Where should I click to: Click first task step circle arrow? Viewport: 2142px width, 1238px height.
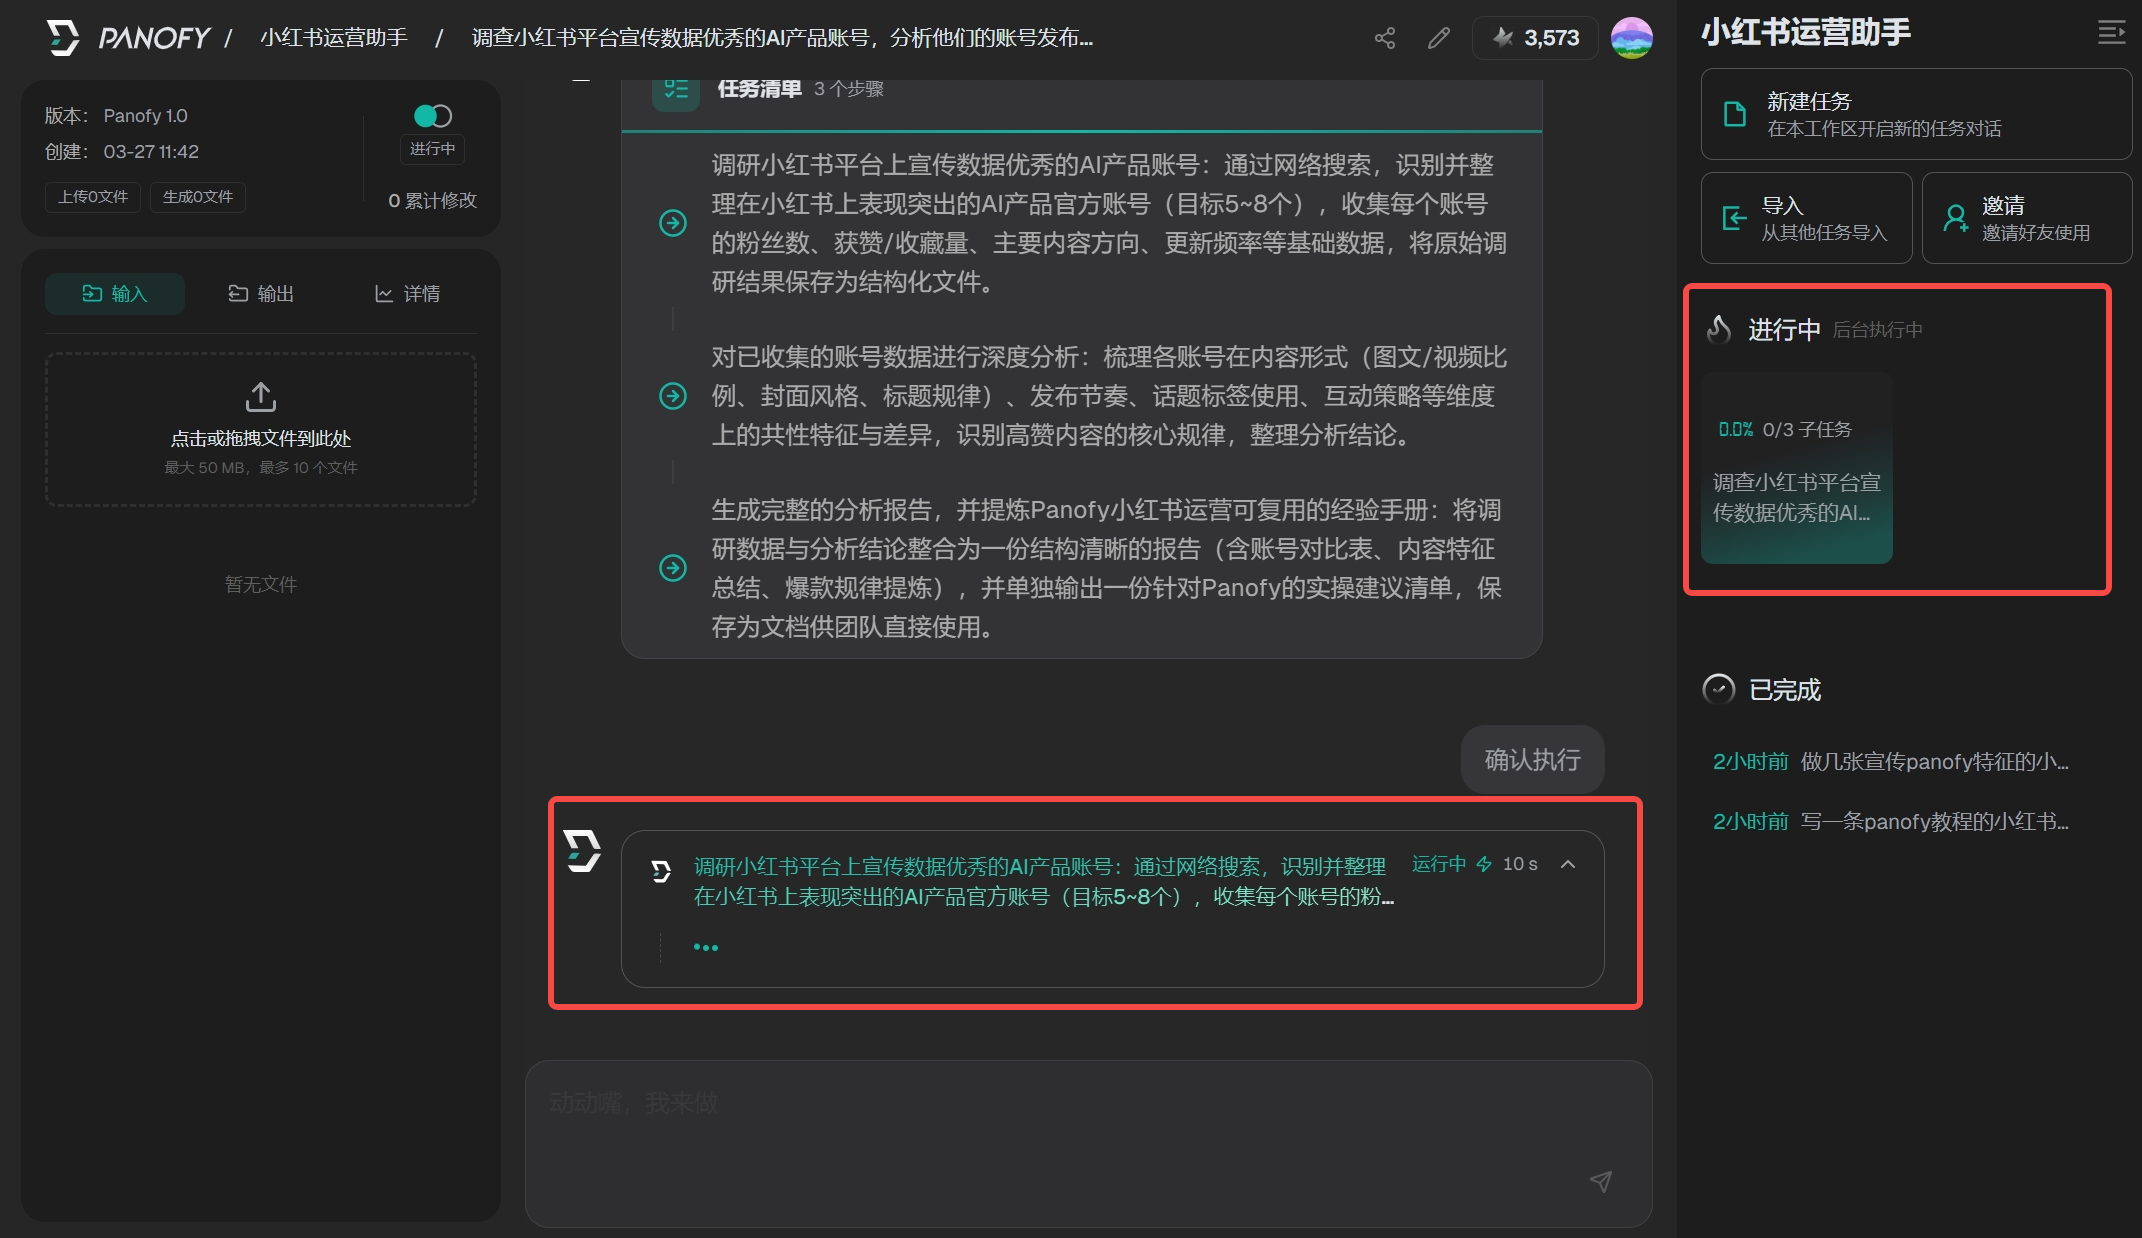(673, 223)
